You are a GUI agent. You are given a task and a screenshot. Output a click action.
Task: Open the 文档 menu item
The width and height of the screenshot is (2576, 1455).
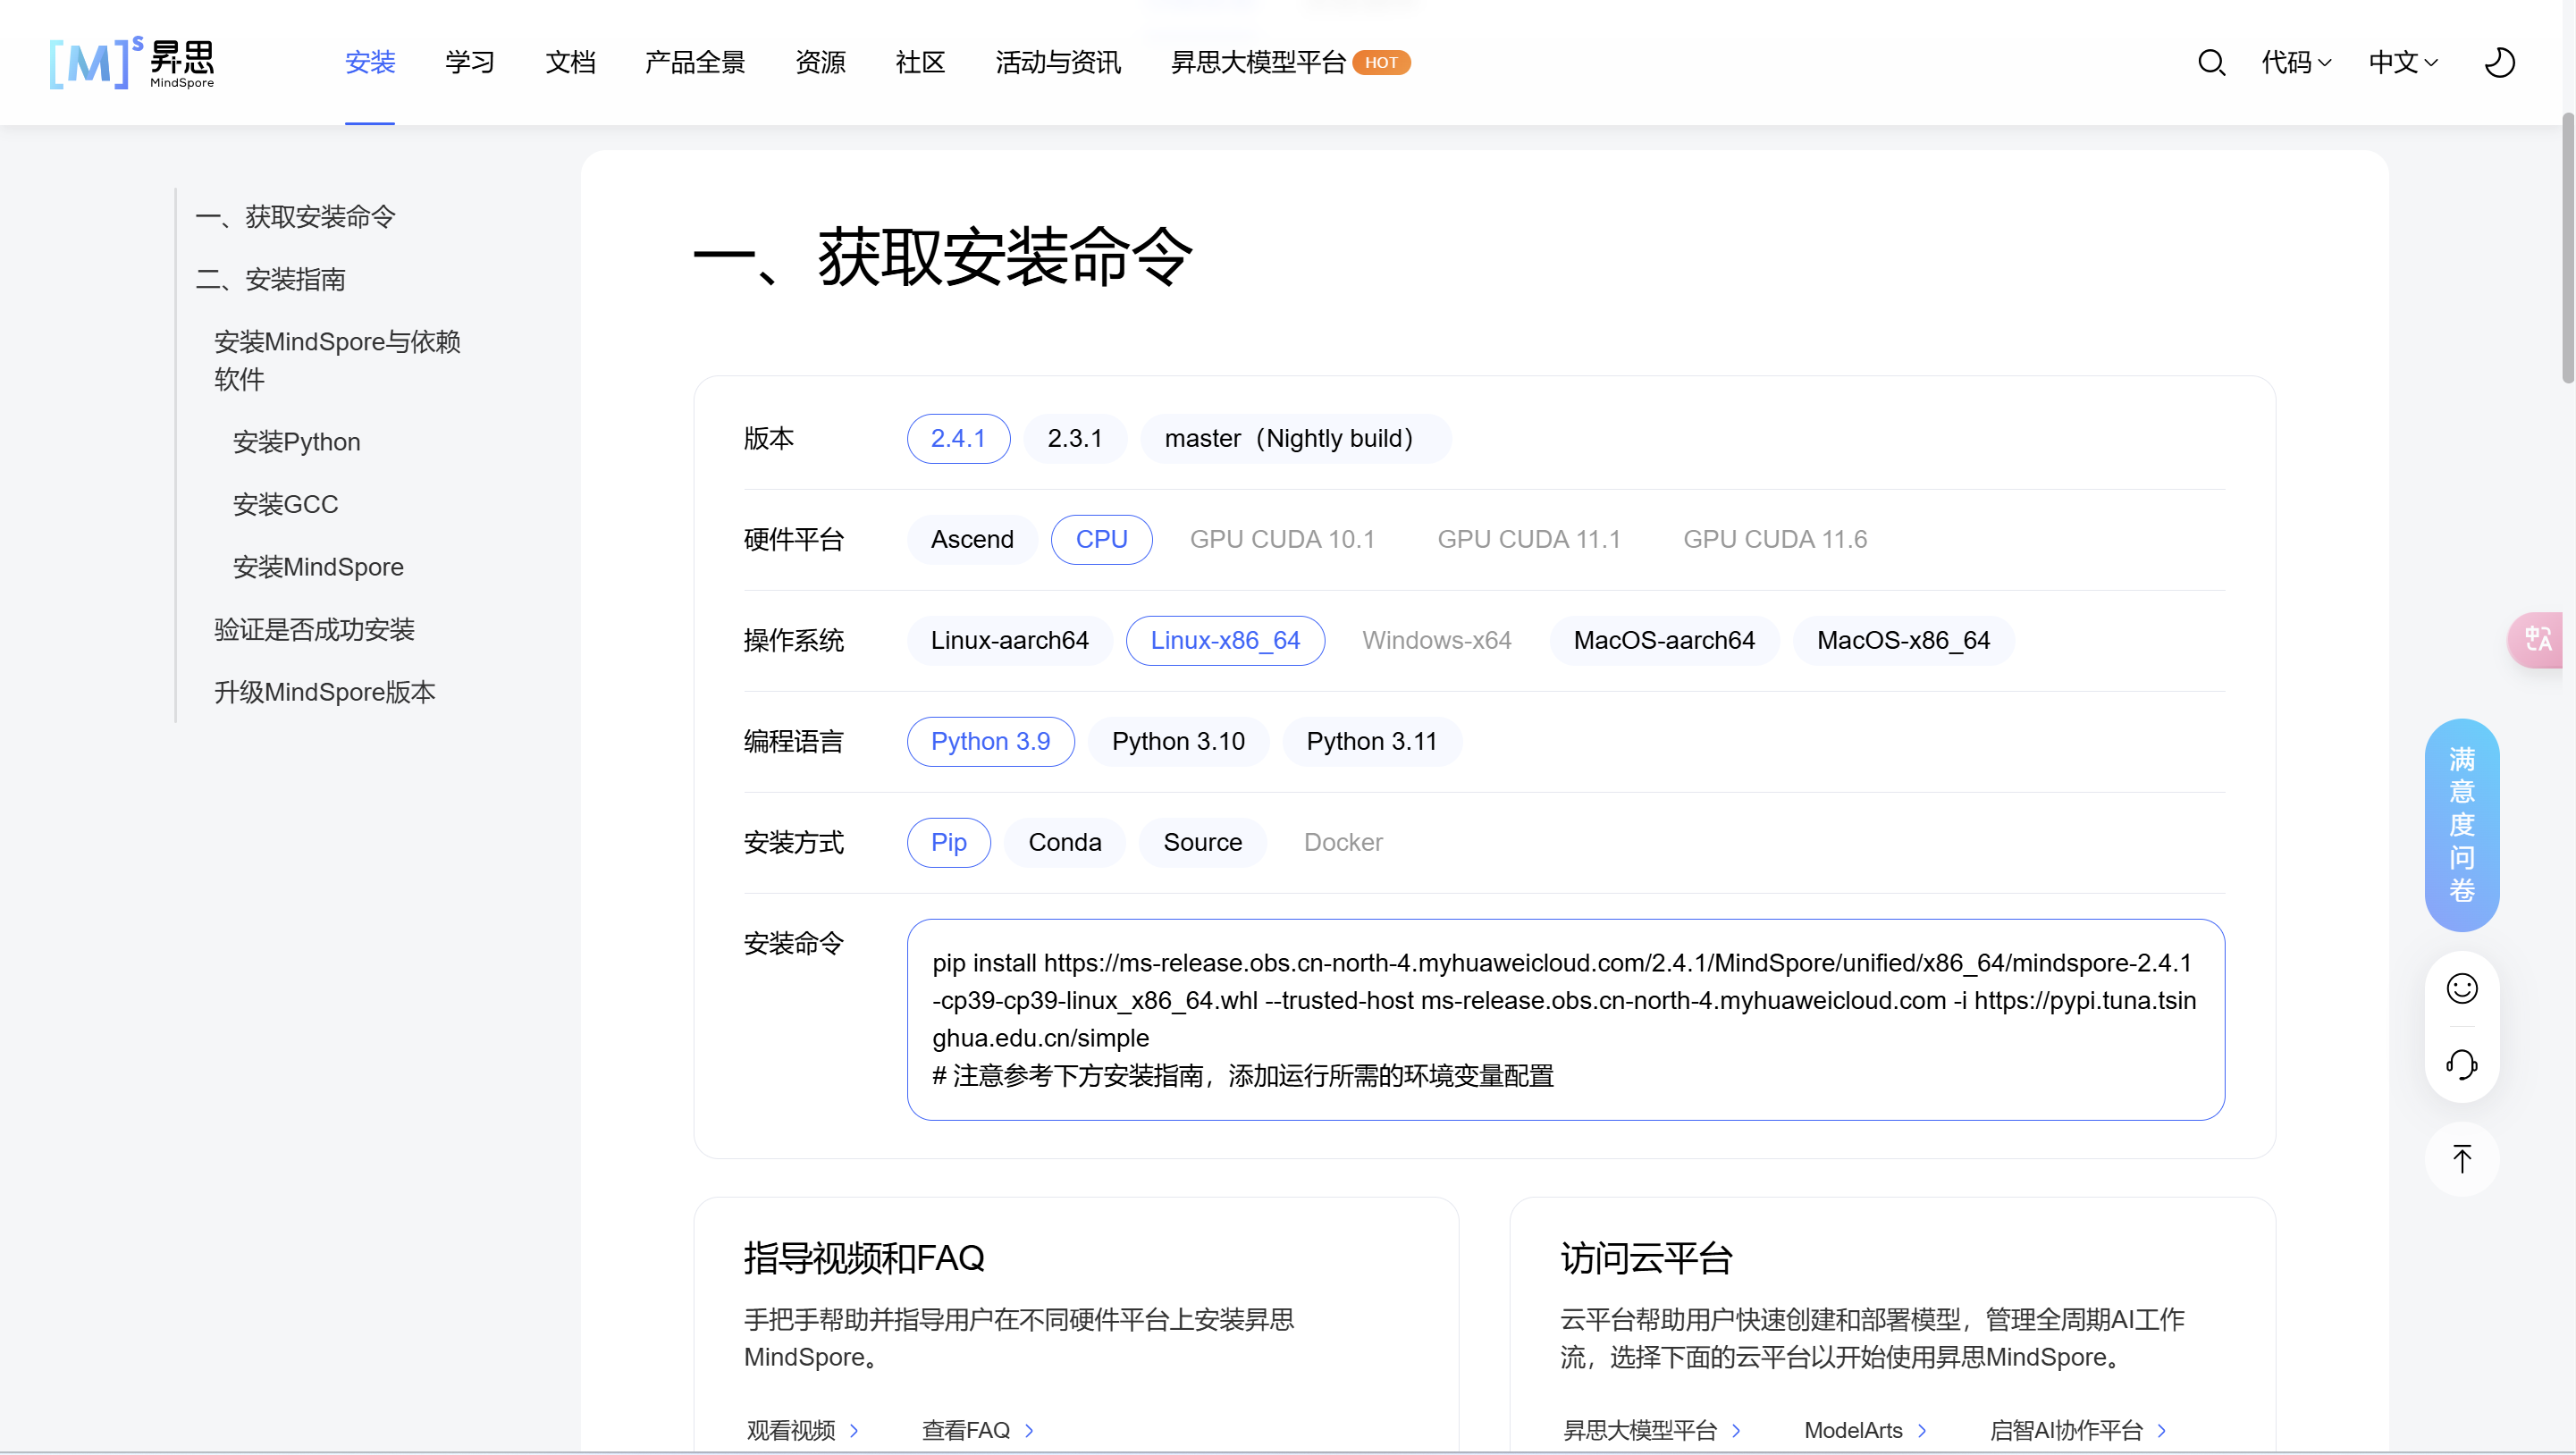point(570,63)
